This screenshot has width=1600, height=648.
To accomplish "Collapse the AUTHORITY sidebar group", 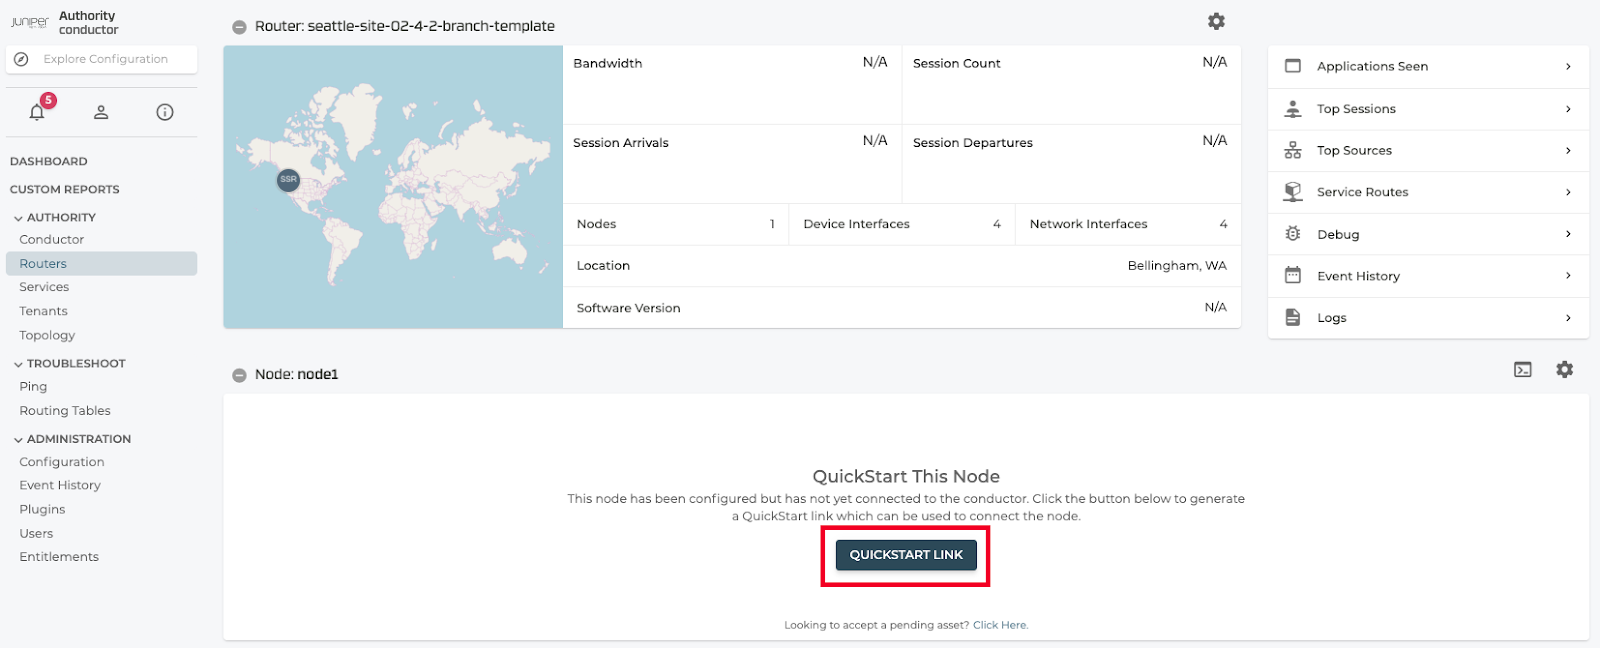I will (18, 218).
